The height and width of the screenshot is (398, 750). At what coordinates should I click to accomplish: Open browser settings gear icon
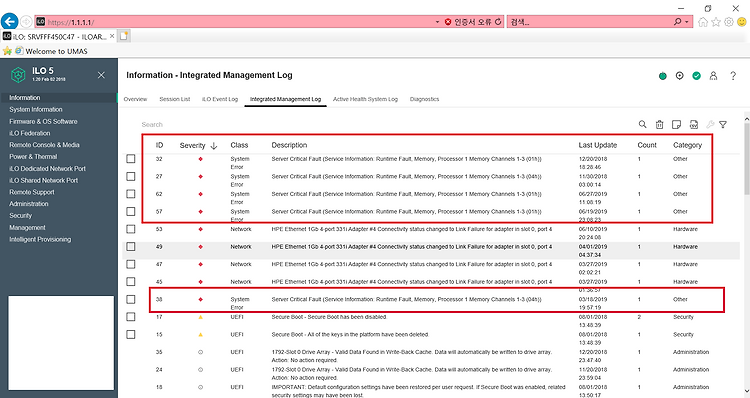tap(728, 22)
